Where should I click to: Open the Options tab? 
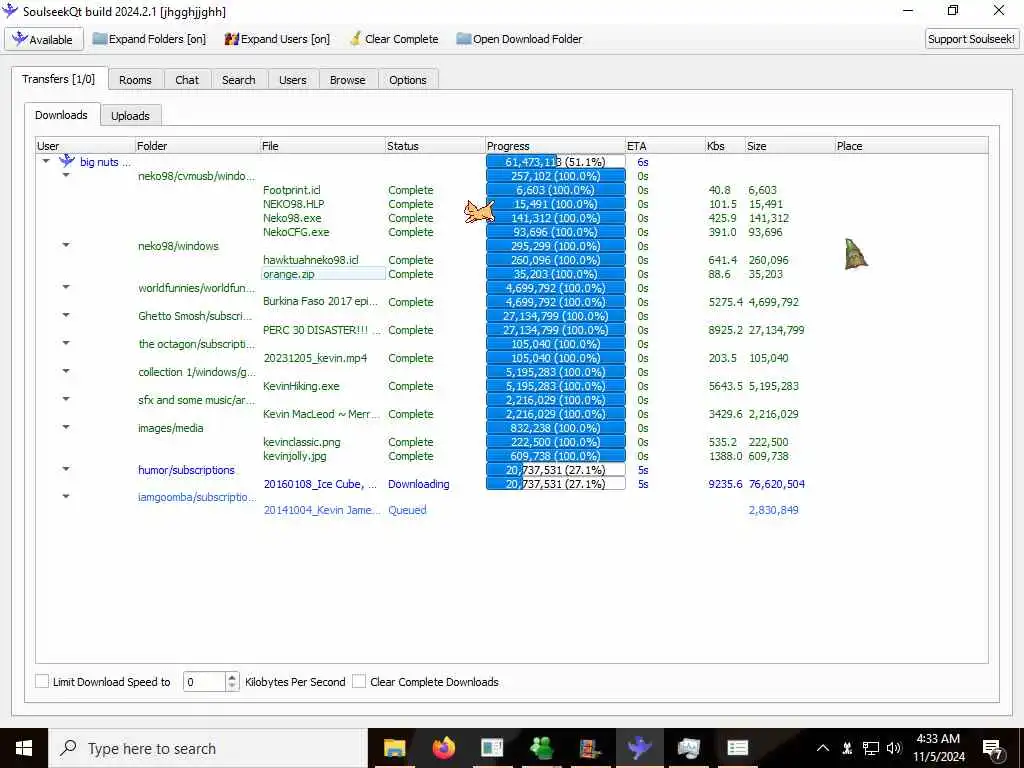[x=408, y=80]
